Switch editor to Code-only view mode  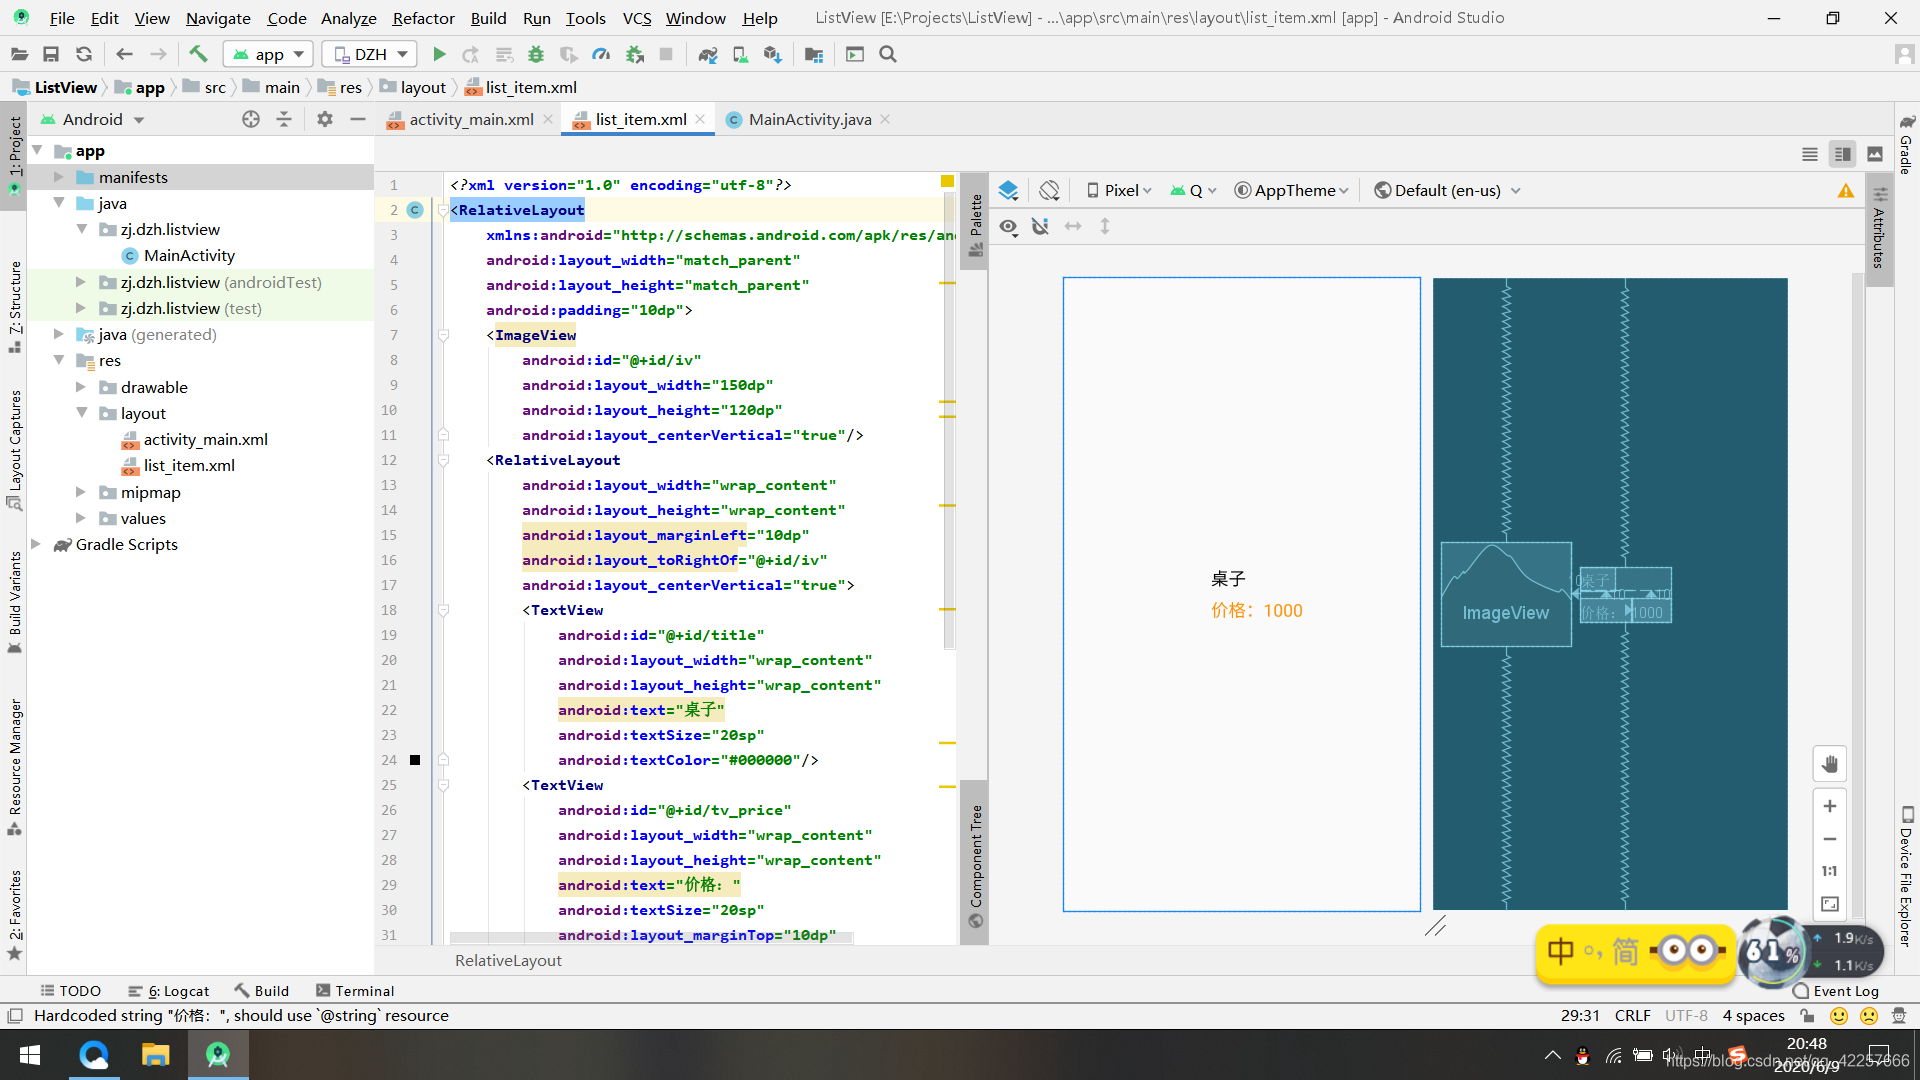[1809, 154]
